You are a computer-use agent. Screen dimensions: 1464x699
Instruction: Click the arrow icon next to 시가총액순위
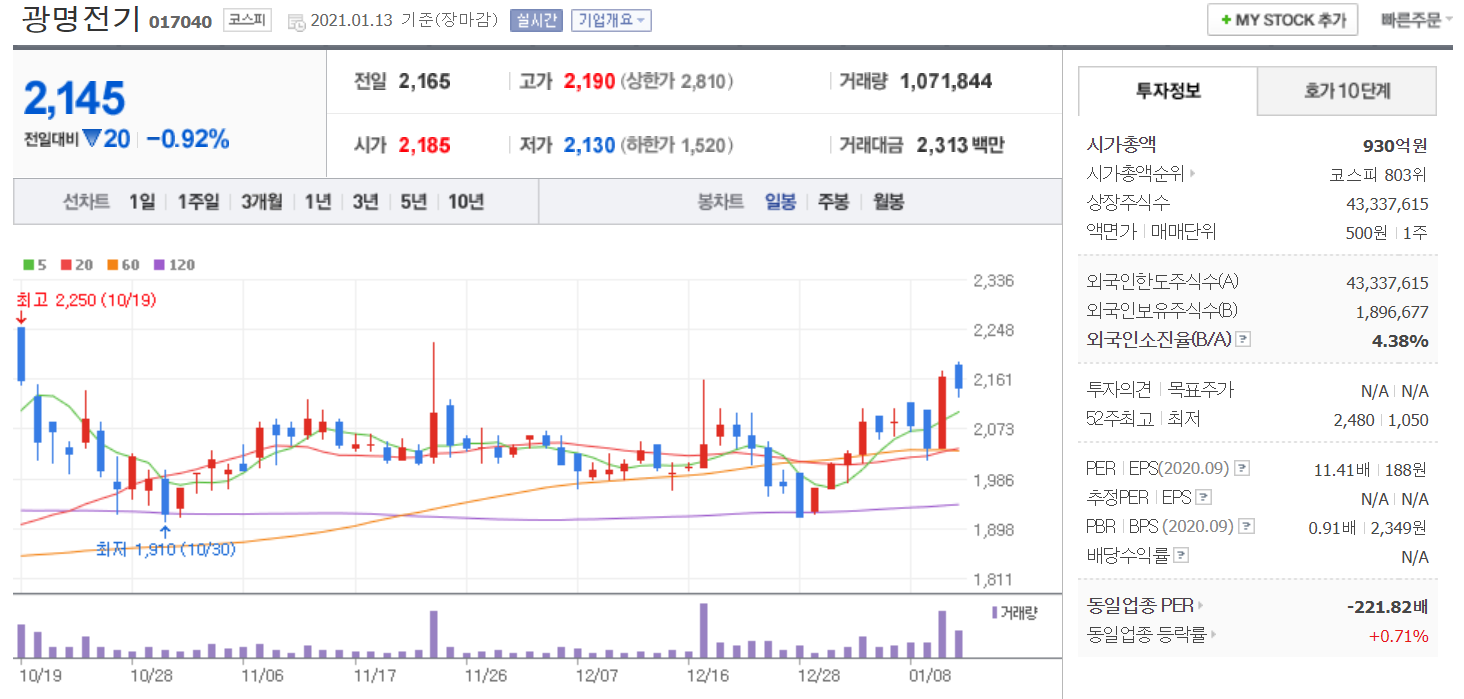click(x=1191, y=175)
